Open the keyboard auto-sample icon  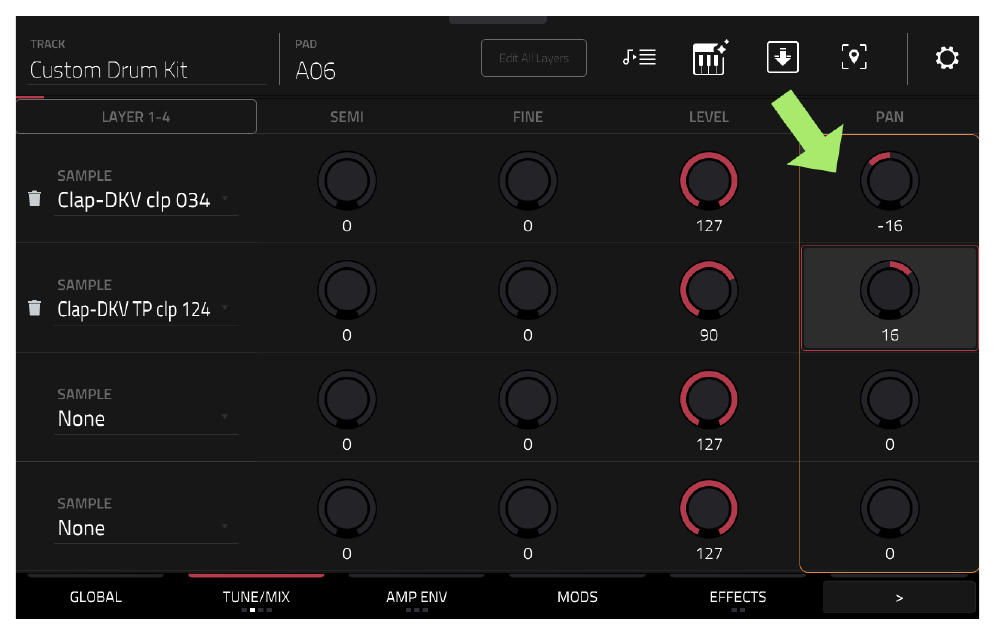point(710,58)
